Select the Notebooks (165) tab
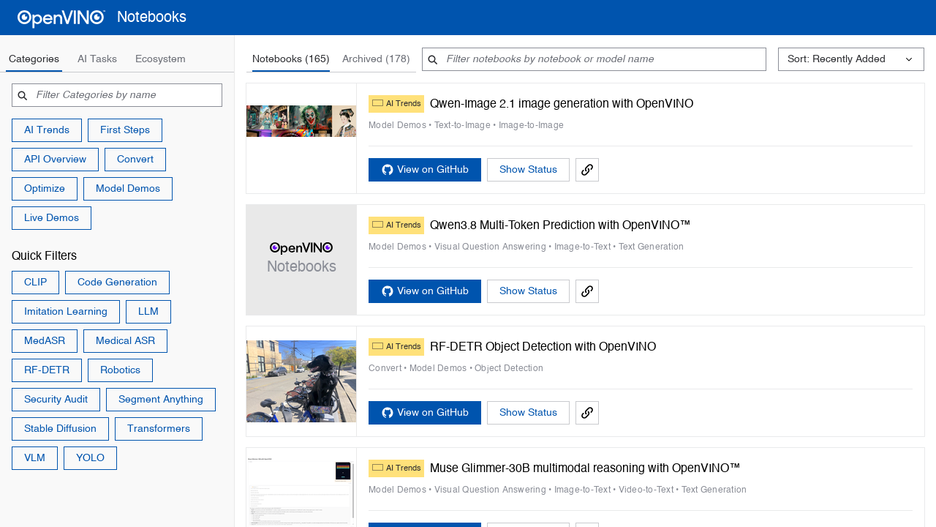This screenshot has height=527, width=936. 291,59
